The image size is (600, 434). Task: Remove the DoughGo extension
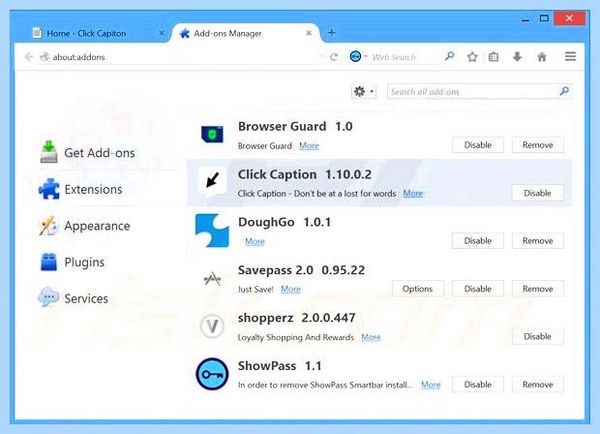538,241
